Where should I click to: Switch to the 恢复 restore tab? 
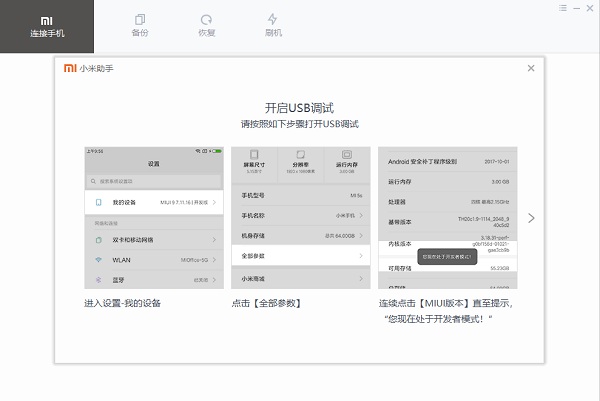pos(207,26)
